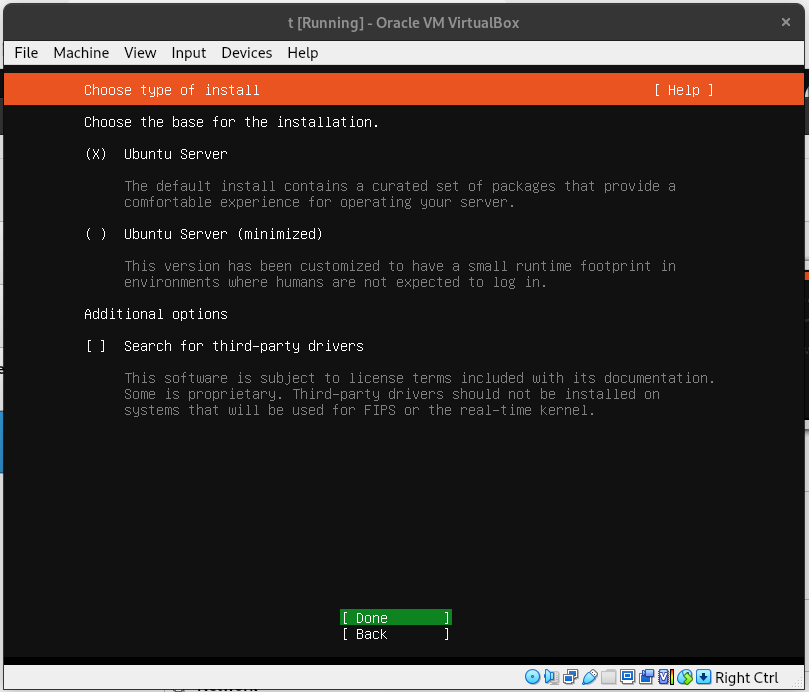Select Done to confirm install type
Screen dimensions: 809x692
(395, 617)
